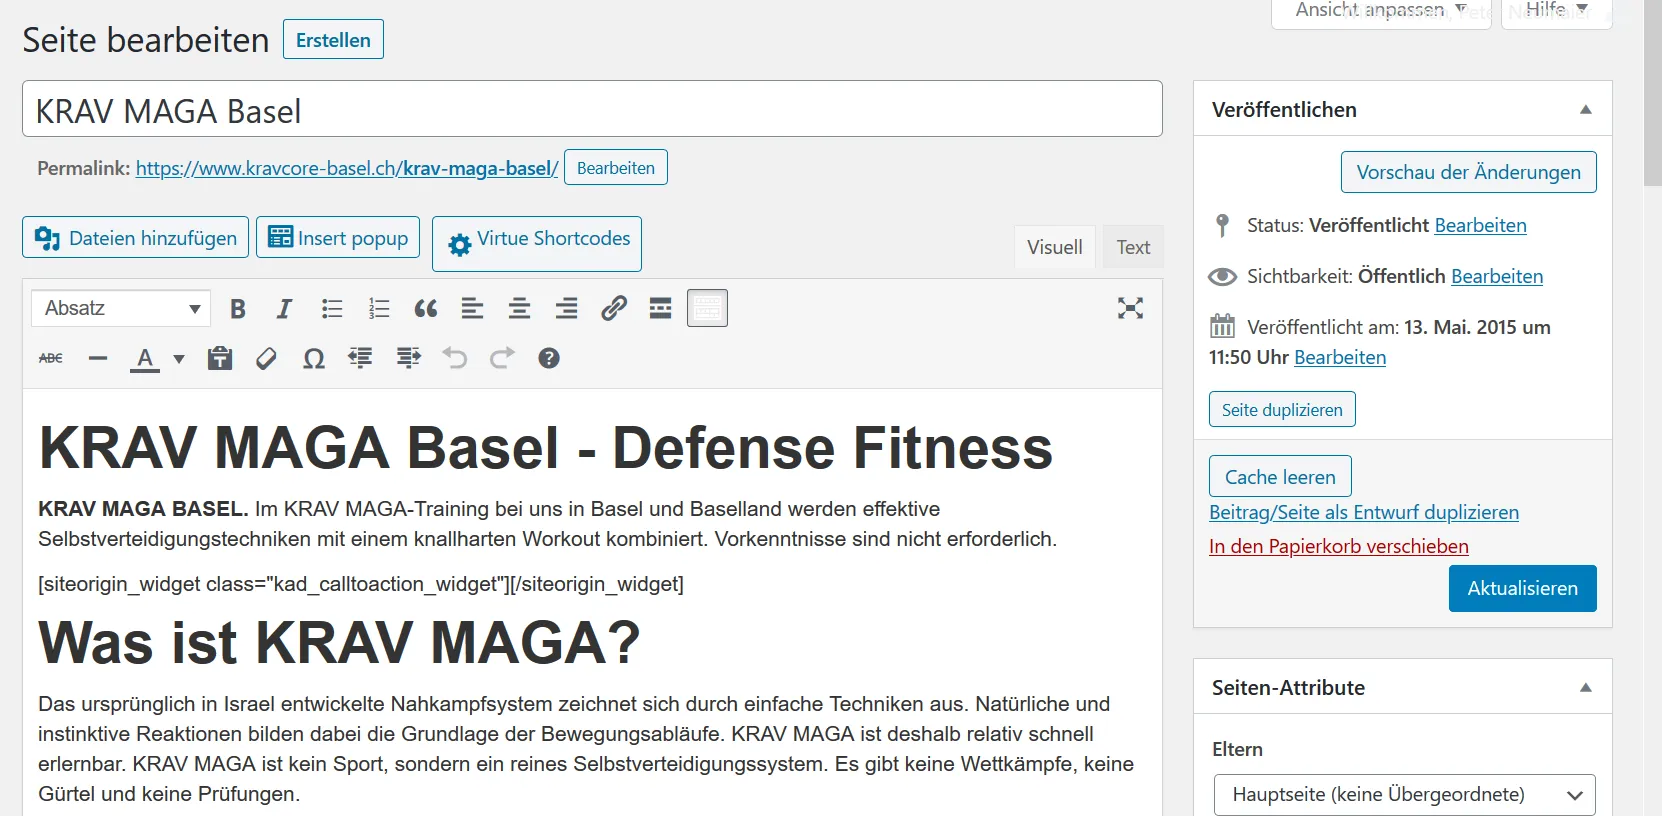Click the Insert popup button
Screen dimensions: 1662x816
[x=338, y=238]
